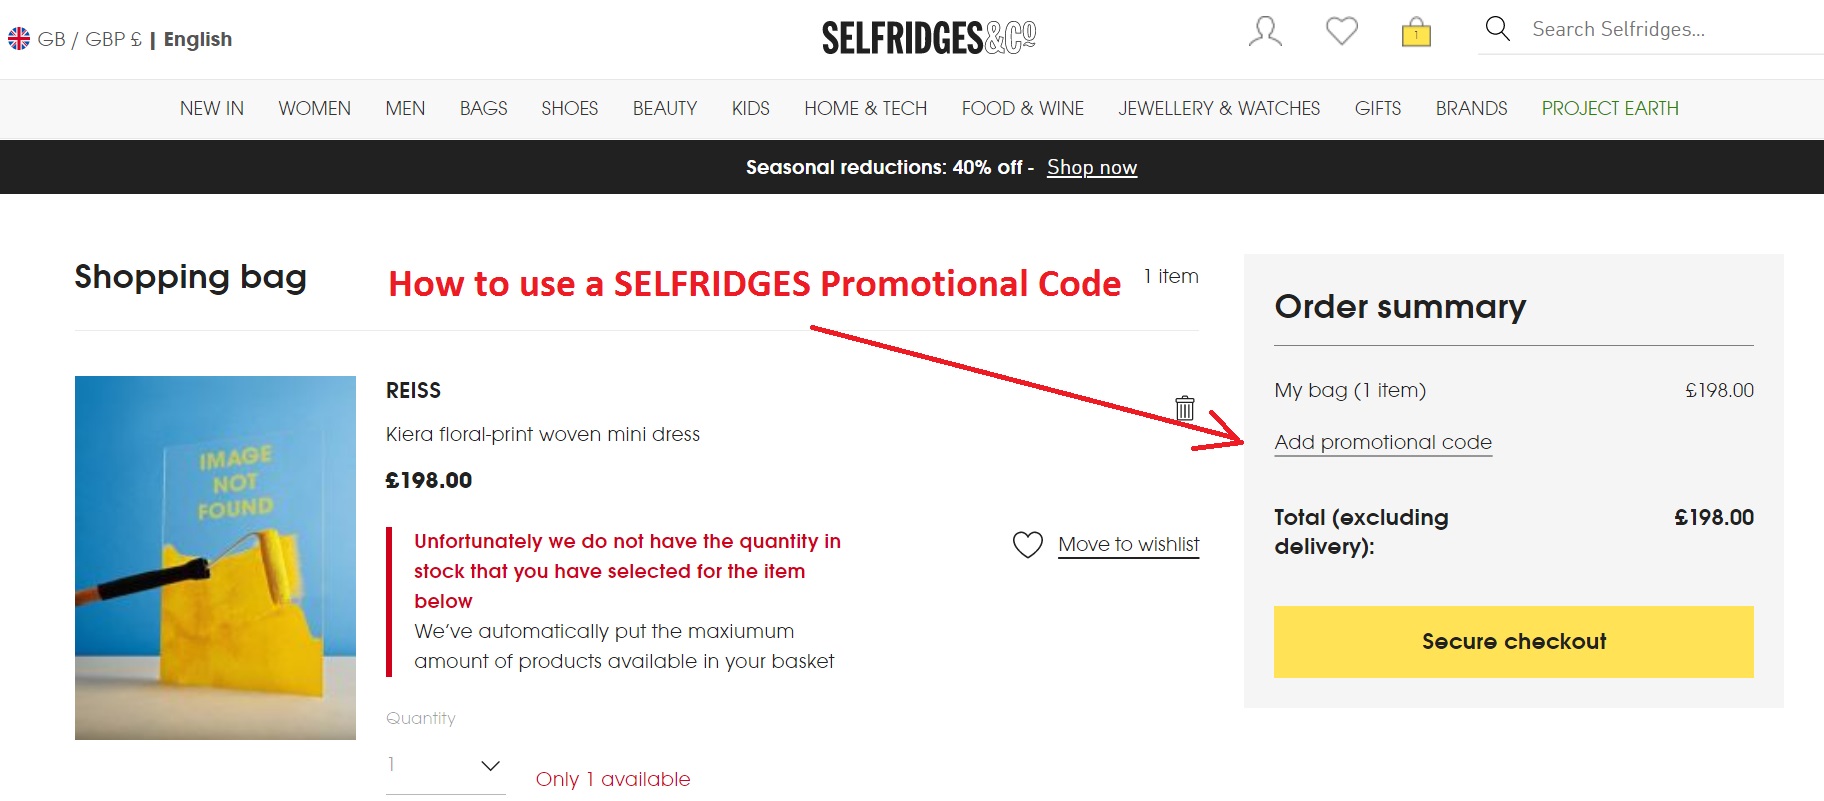The width and height of the screenshot is (1824, 801).
Task: Click the heart icon next to Move to wishlist
Action: 1027,544
